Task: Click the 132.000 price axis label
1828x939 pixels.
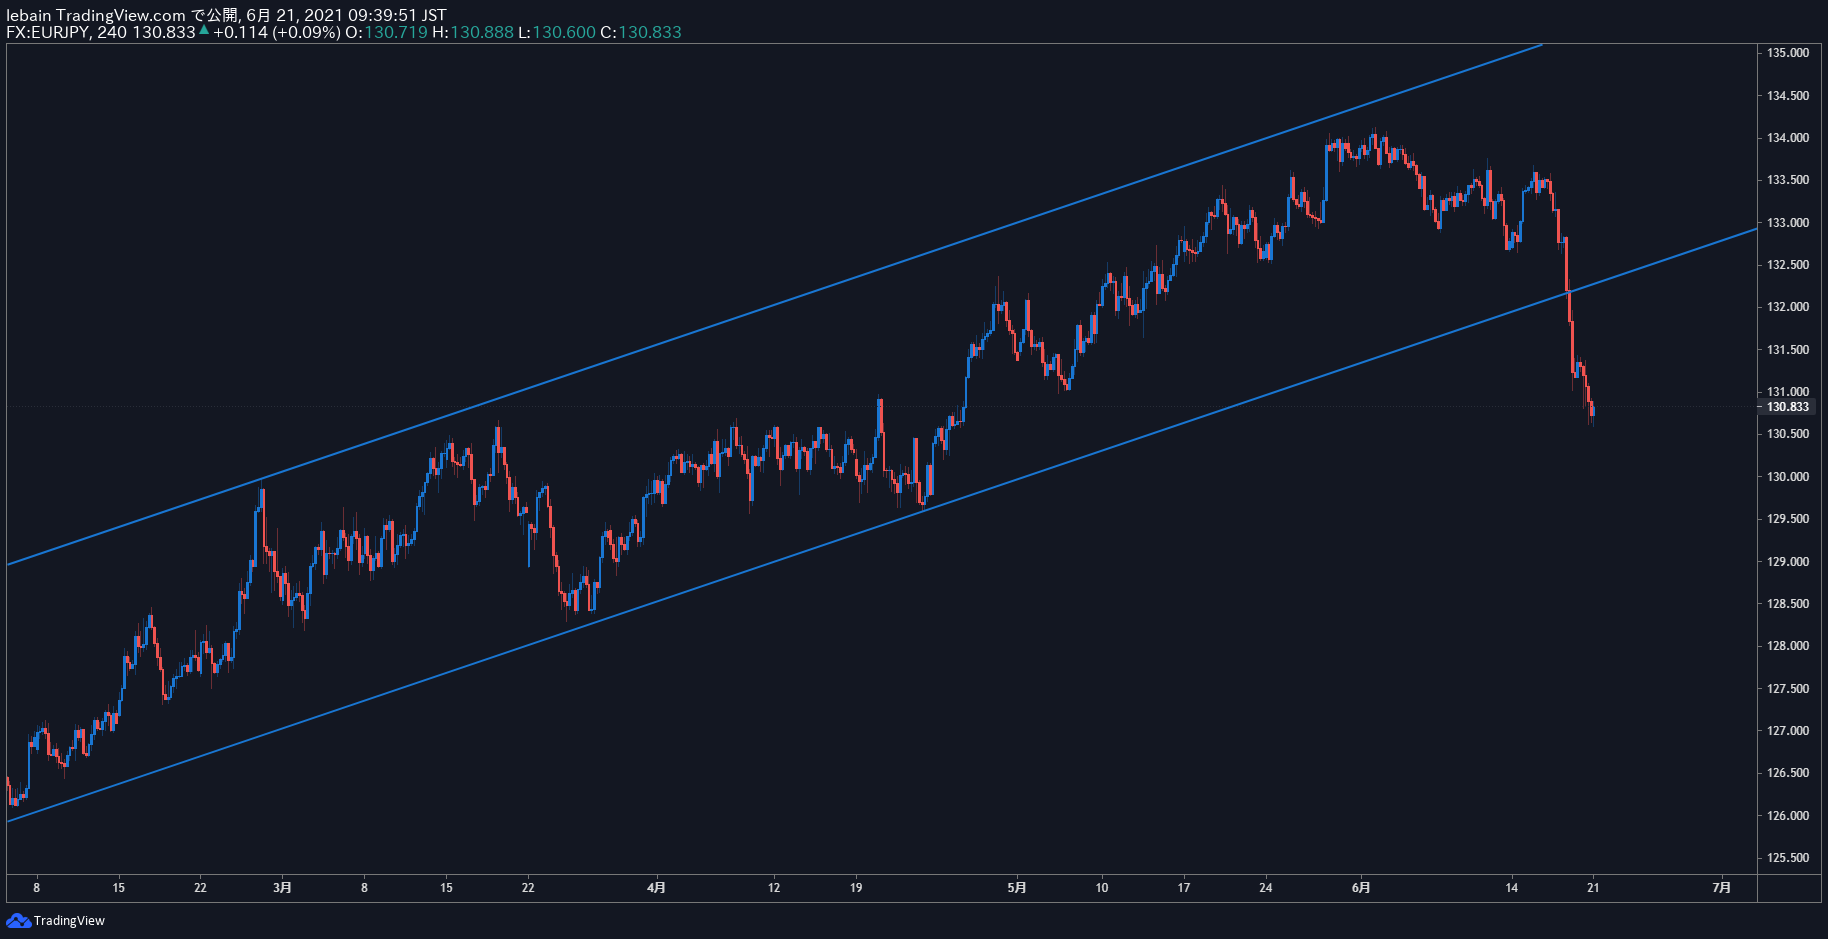Action: 1788,307
